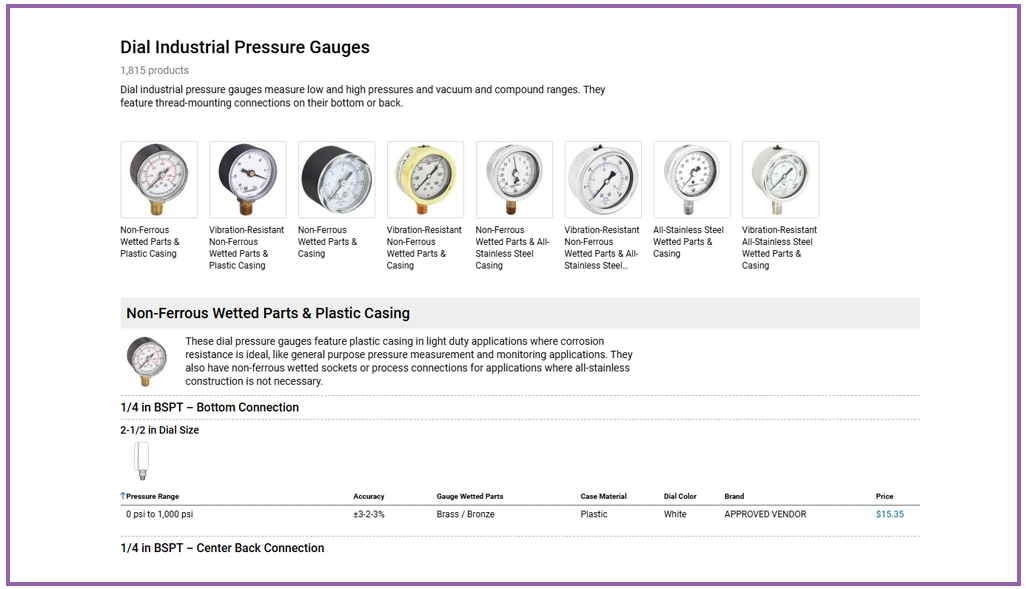This screenshot has height=589, width=1026.
Task: Click the sort arrow beside Pressure Range
Action: (123, 496)
